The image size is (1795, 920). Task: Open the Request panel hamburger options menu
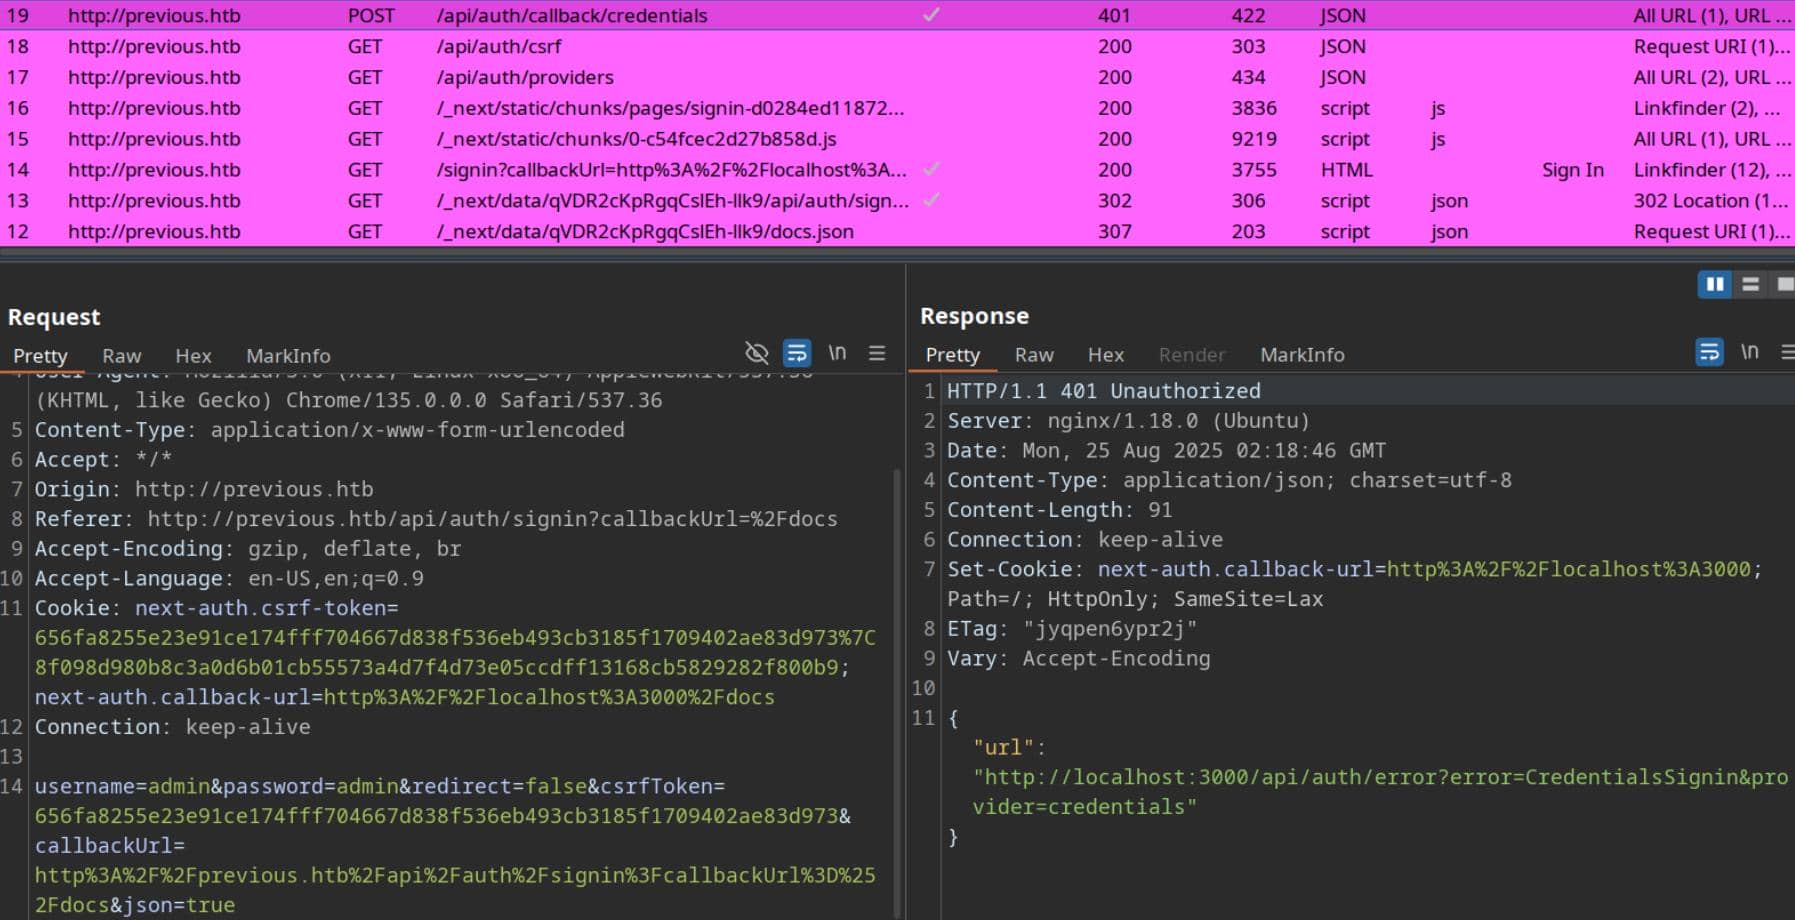coord(877,353)
